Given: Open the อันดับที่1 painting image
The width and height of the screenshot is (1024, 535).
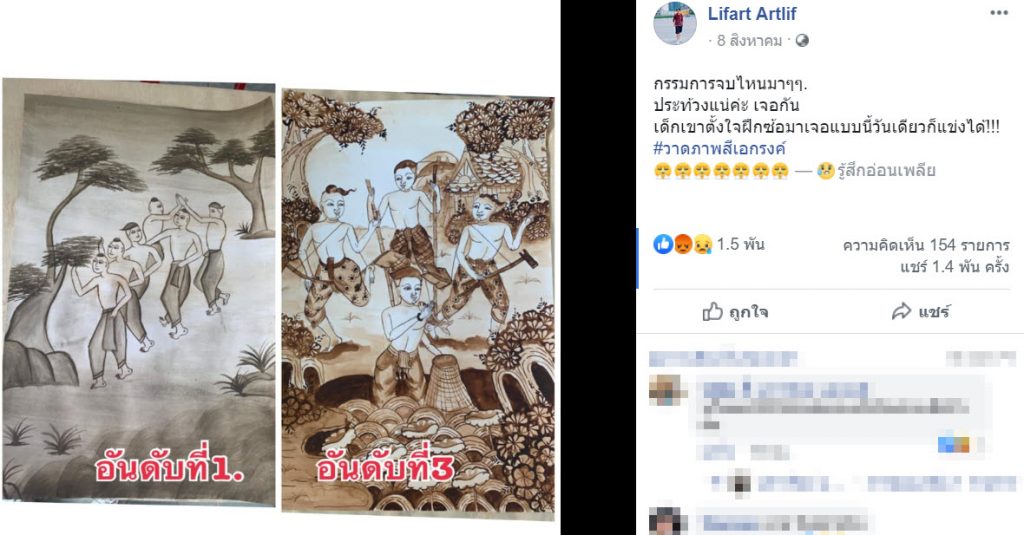Looking at the screenshot, I should click(139, 292).
